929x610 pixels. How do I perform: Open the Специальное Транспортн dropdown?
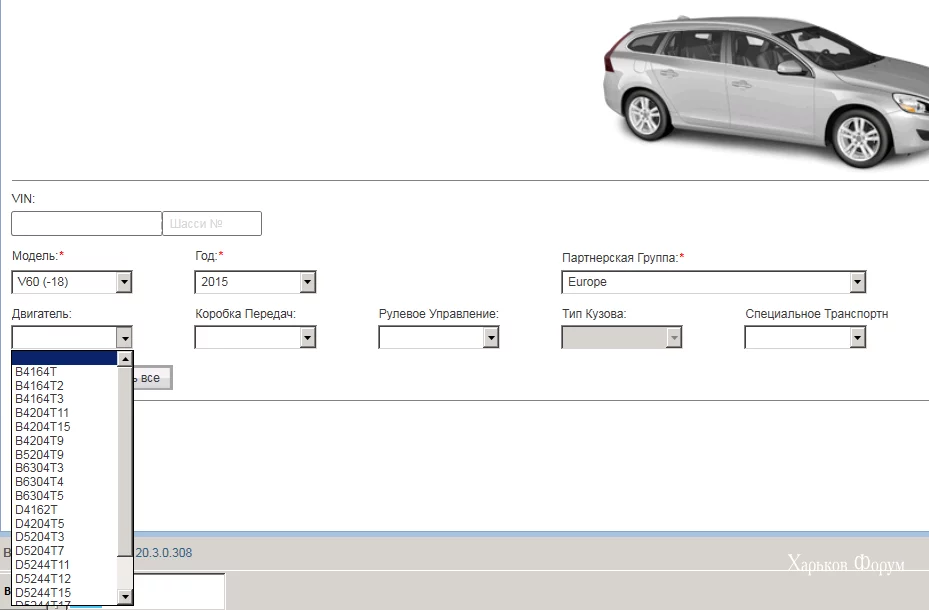tap(806, 338)
